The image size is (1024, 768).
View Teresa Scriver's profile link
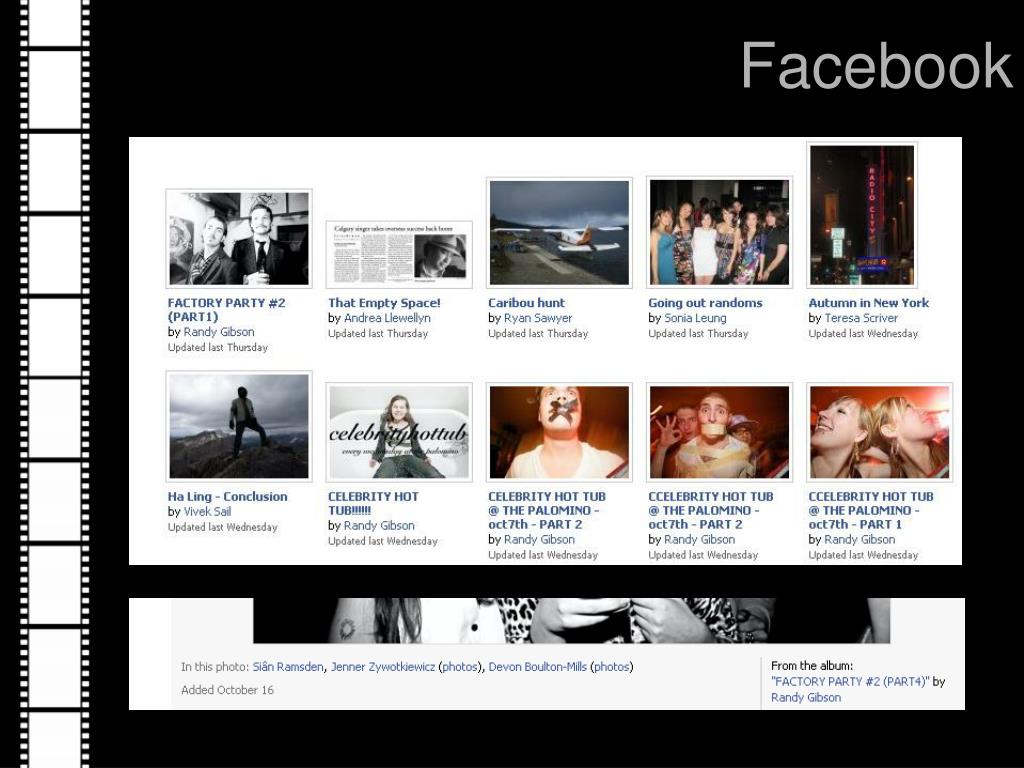tap(861, 318)
